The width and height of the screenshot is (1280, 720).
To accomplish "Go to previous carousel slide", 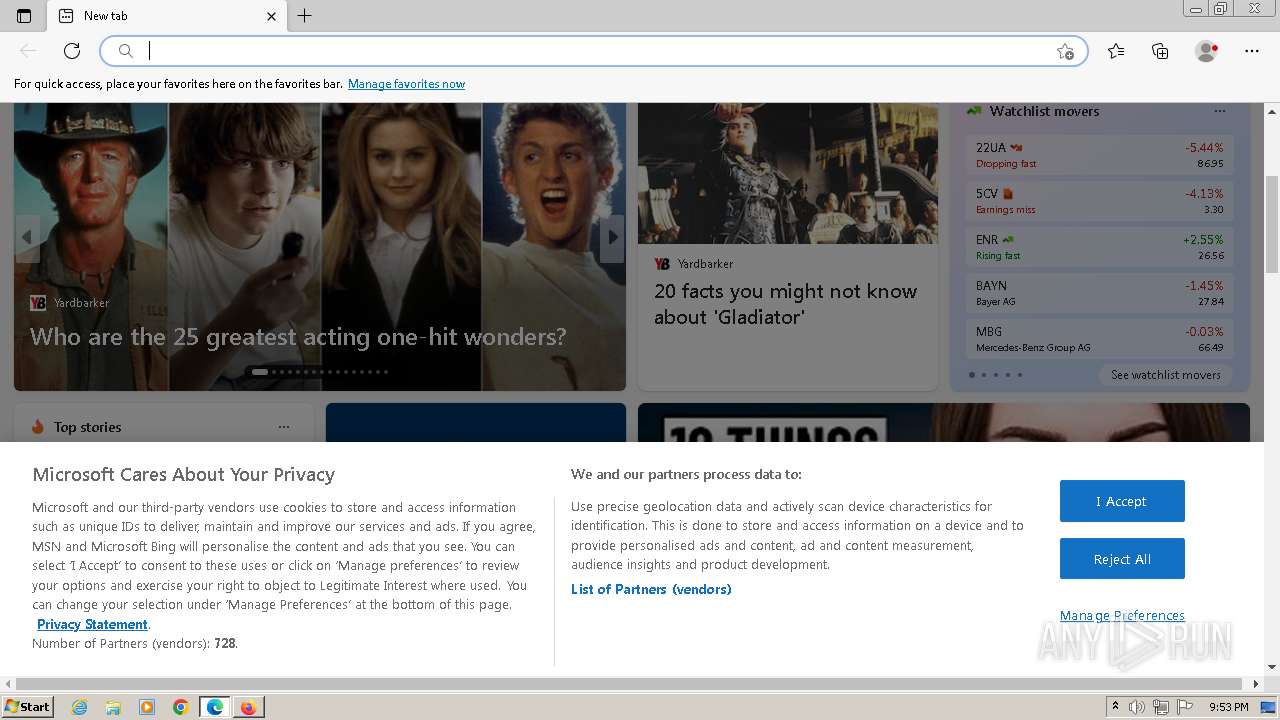I will (x=27, y=238).
